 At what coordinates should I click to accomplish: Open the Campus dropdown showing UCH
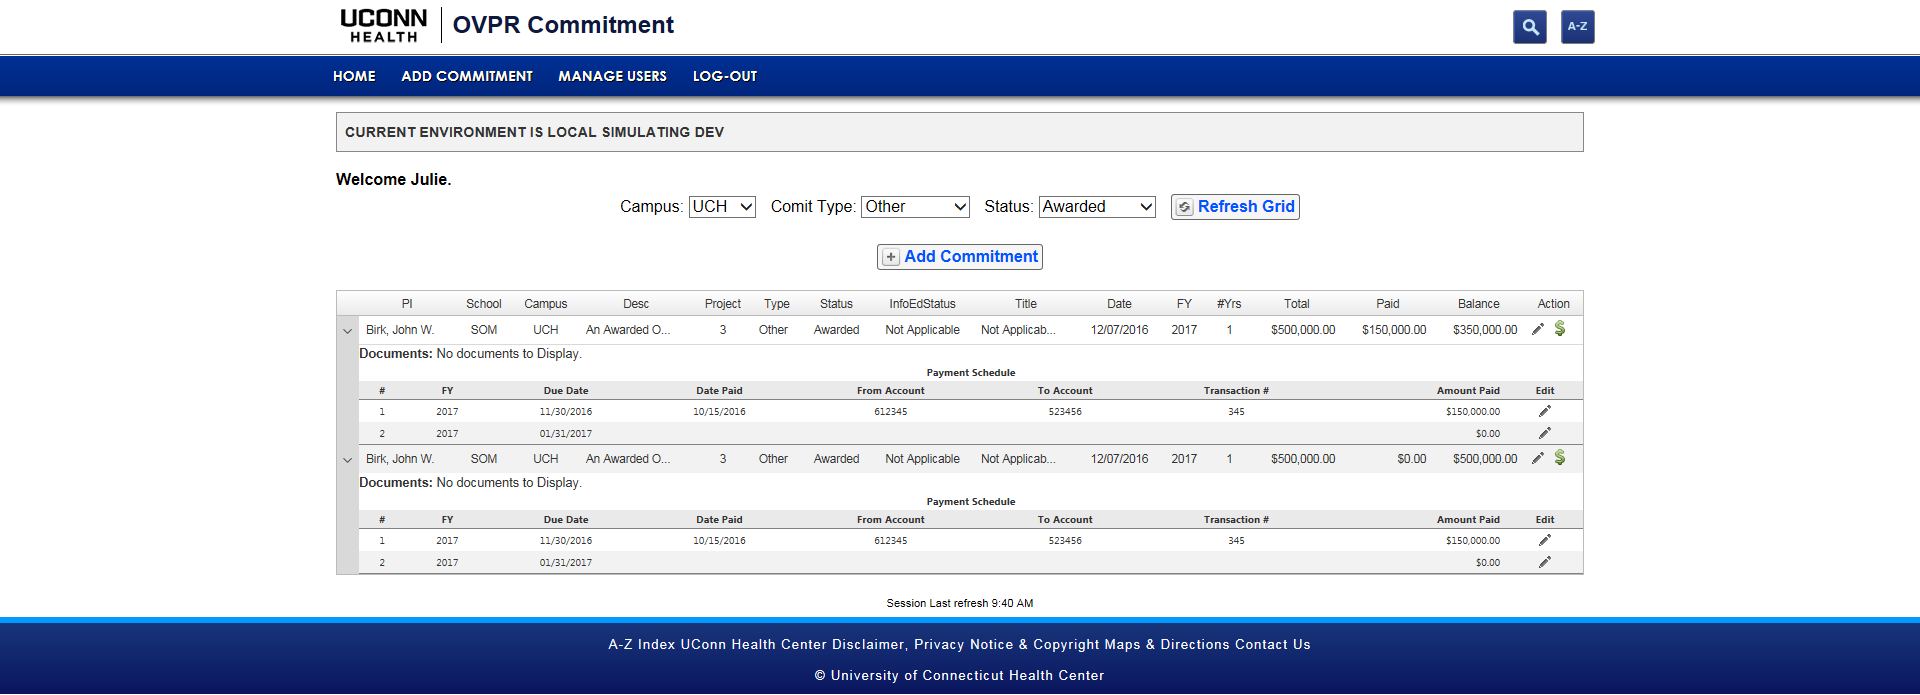(x=722, y=207)
